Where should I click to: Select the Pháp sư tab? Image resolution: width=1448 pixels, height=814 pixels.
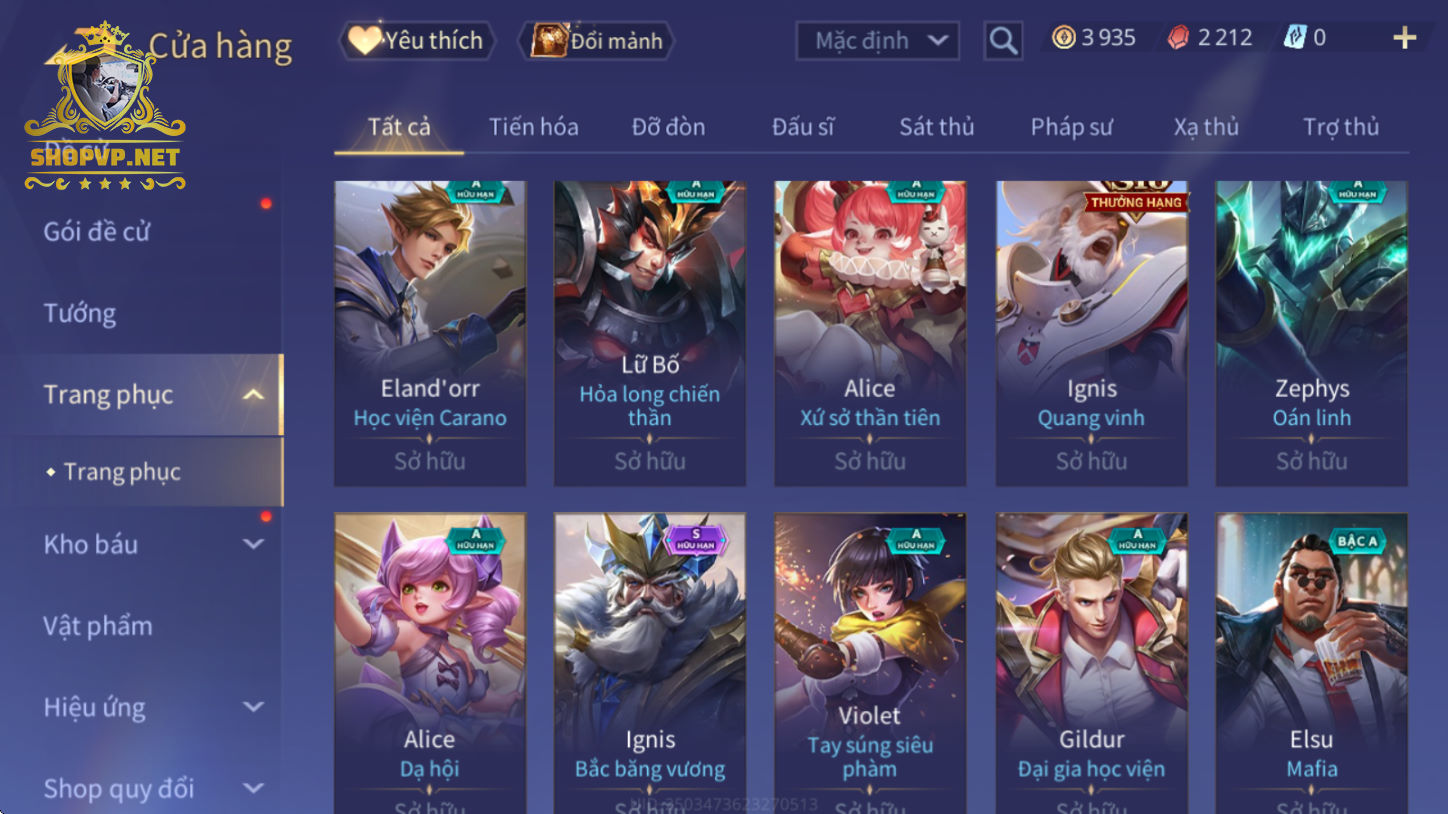(1071, 127)
